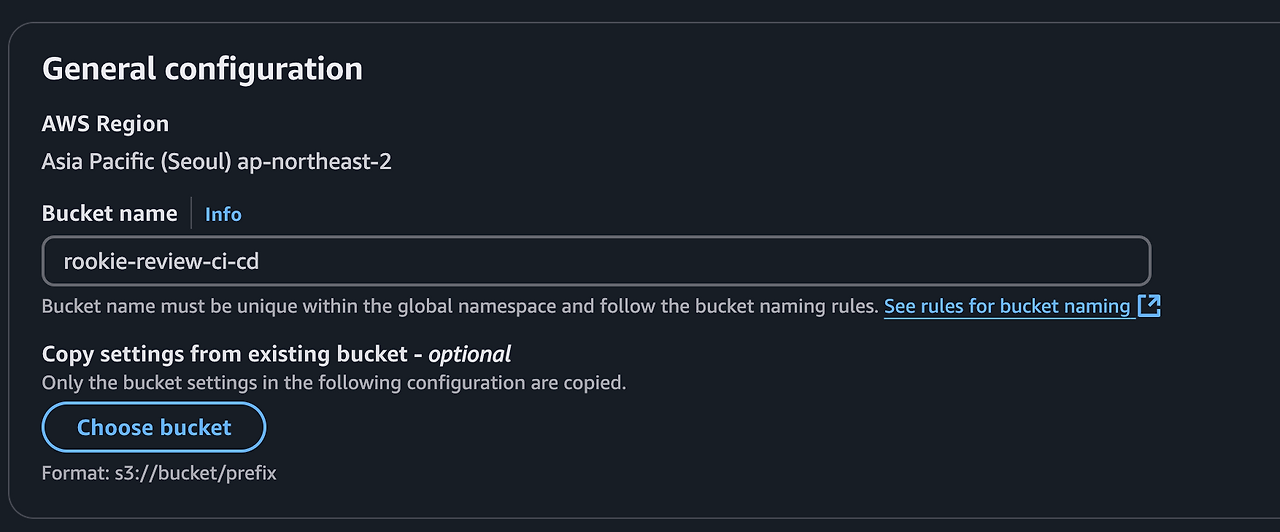Click the ap-northeast-2 region code
Screen dimensions: 1280x532
[314, 161]
